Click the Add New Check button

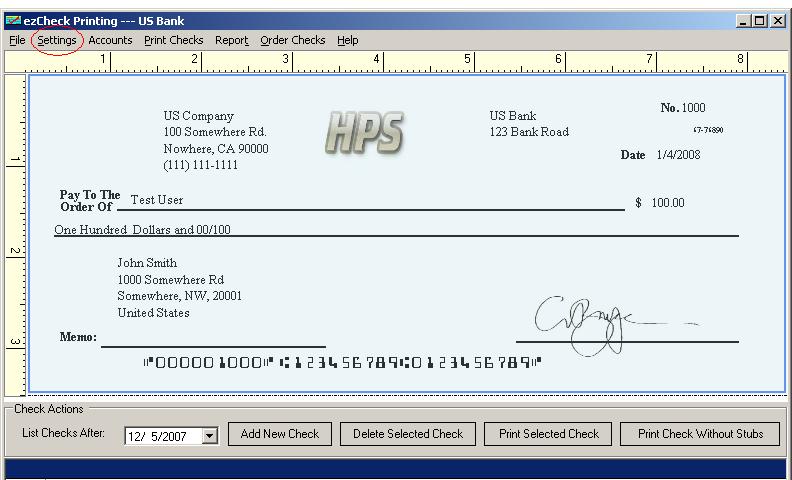279,434
